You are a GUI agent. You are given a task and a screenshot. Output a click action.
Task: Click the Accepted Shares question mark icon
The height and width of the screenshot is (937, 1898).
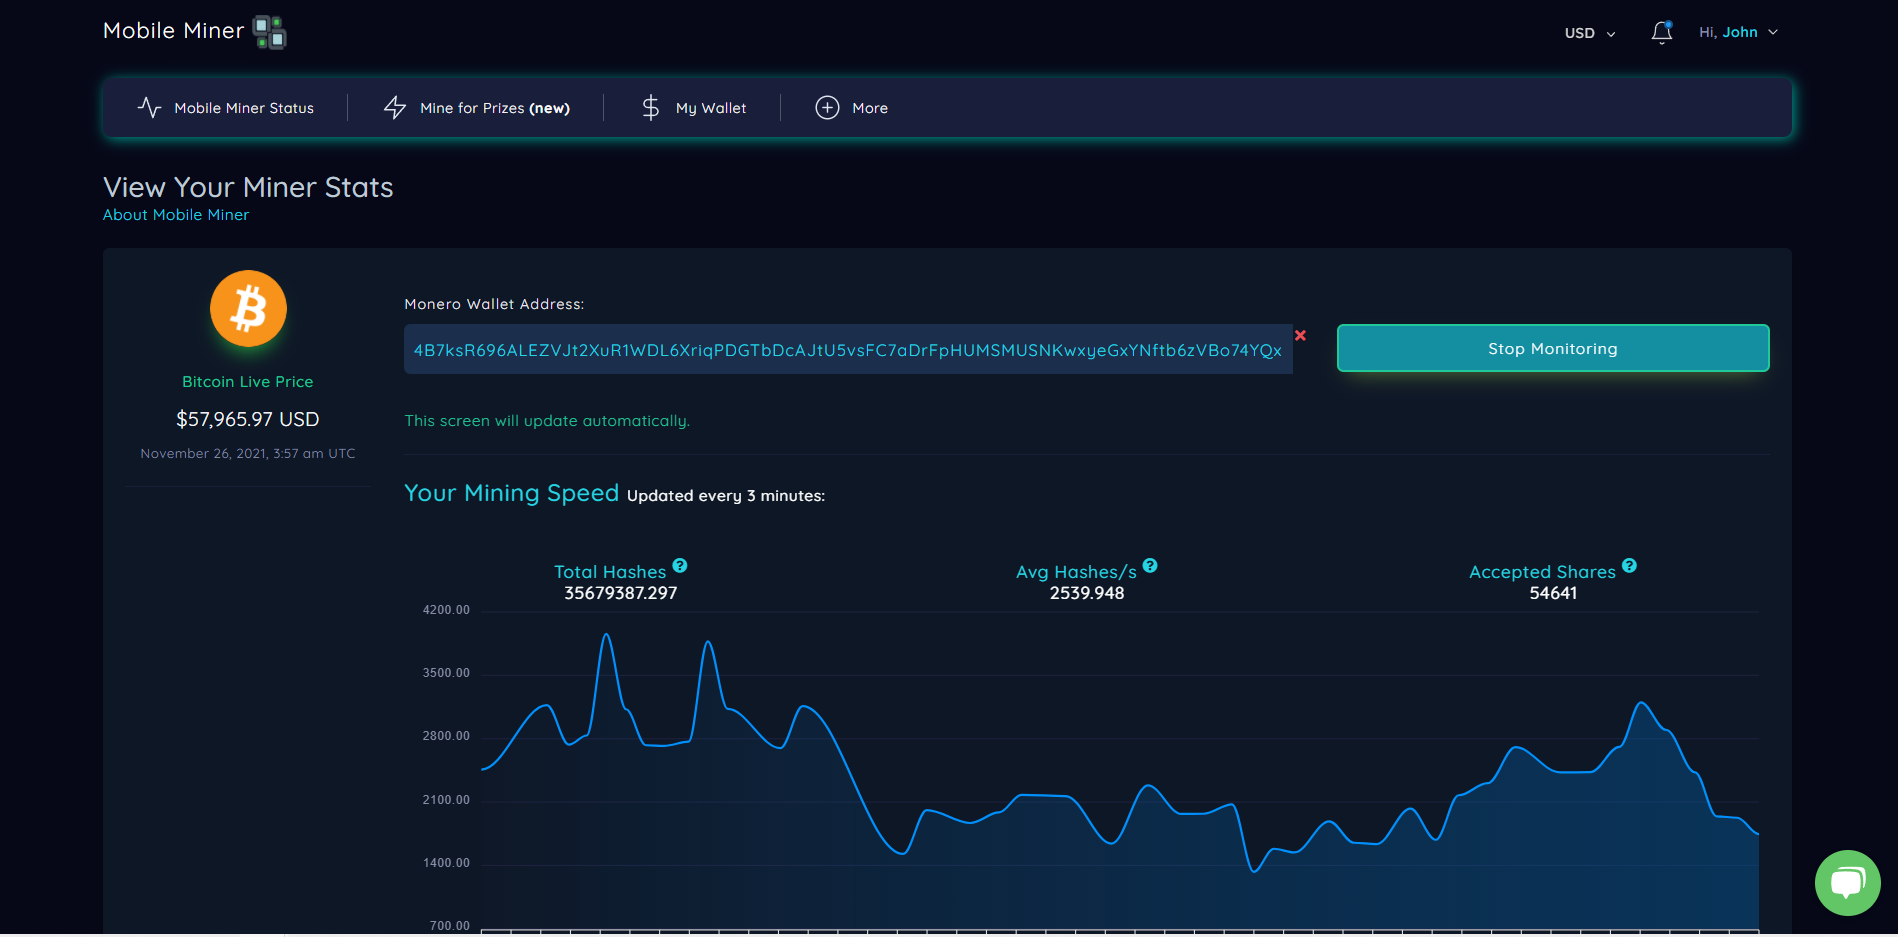[1630, 565]
